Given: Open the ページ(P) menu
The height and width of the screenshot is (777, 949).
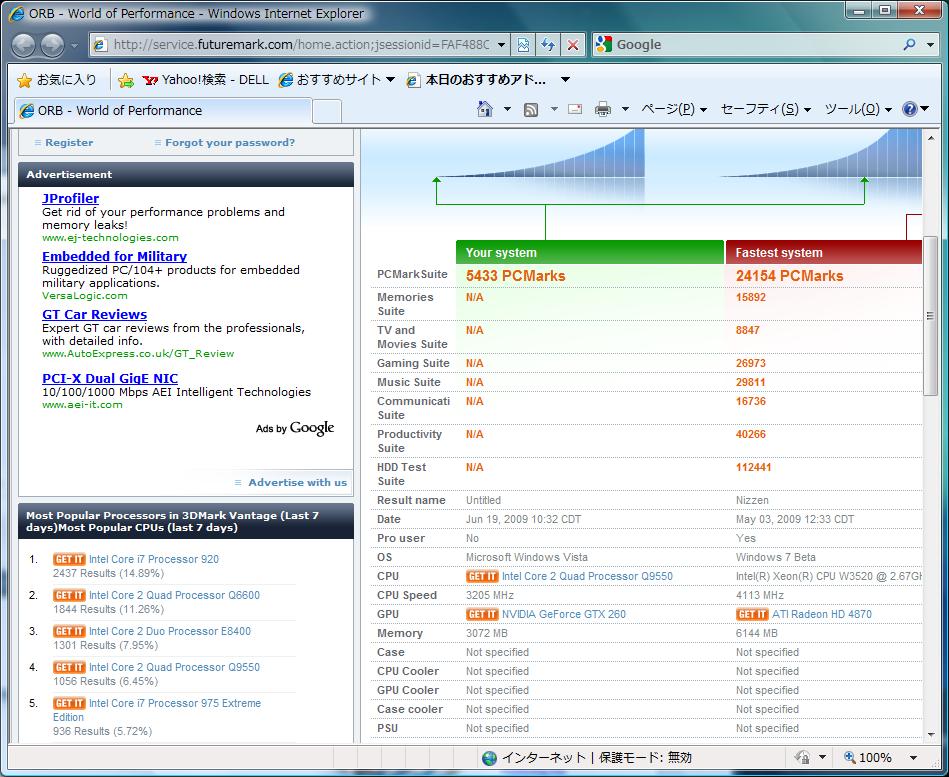Looking at the screenshot, I should (674, 110).
